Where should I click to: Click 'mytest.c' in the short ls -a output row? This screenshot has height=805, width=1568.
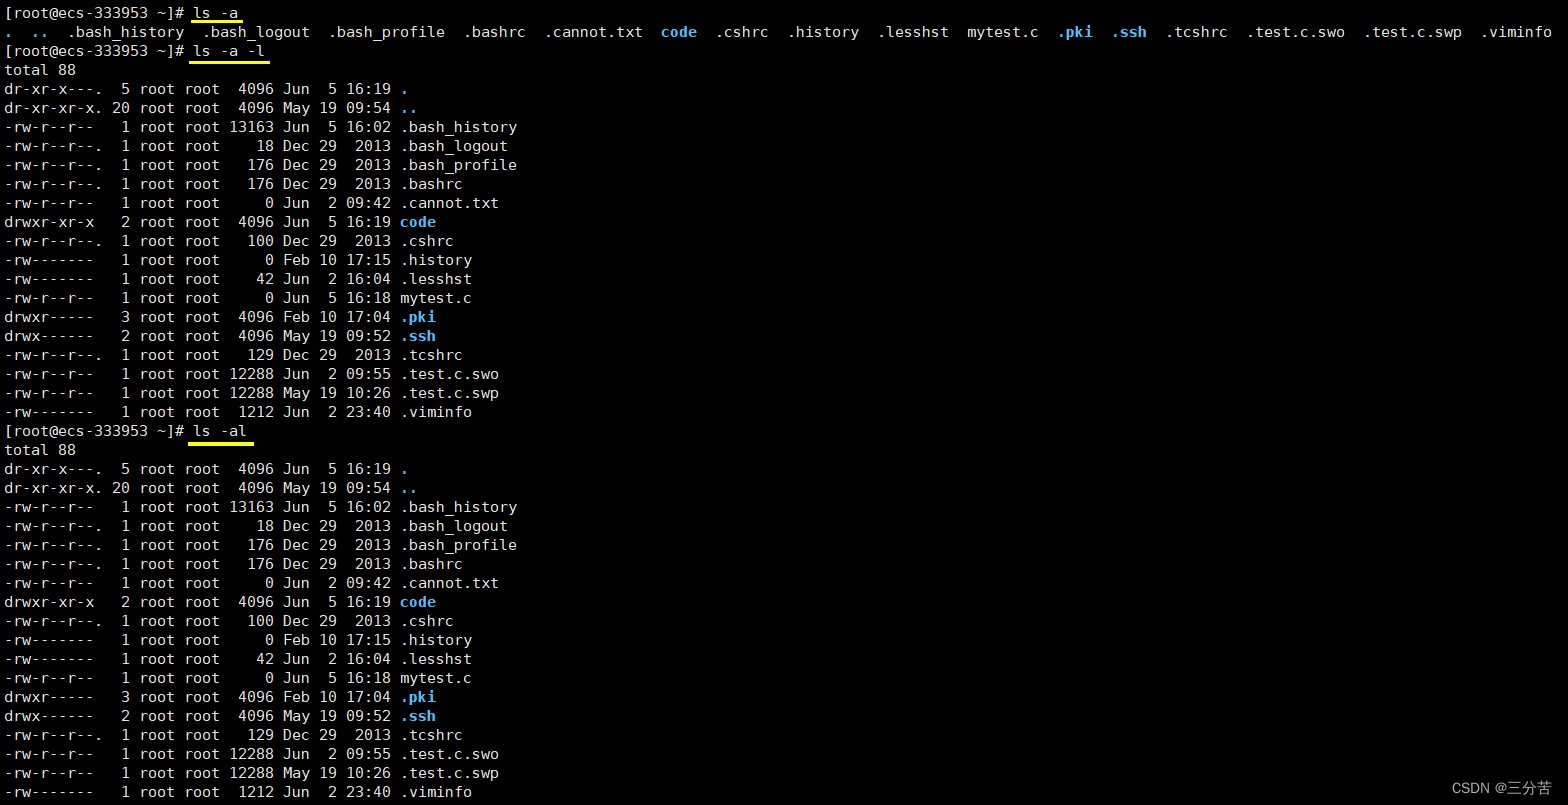(1003, 32)
